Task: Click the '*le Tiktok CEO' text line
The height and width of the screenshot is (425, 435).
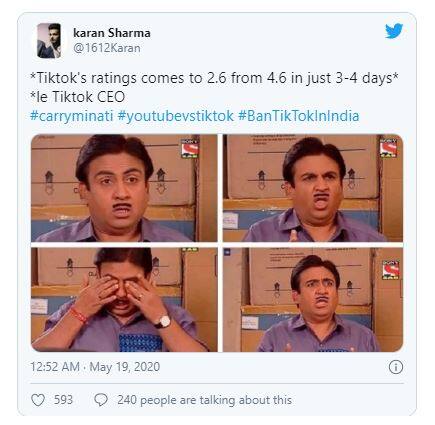Action: pos(77,97)
